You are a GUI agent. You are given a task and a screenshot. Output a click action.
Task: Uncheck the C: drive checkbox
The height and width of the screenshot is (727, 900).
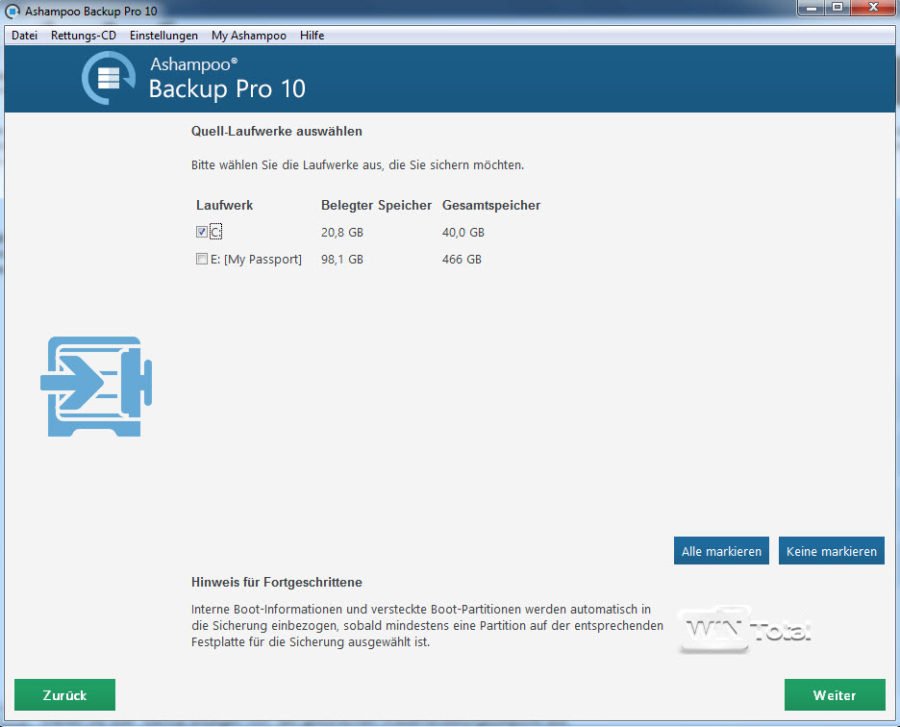coord(200,231)
